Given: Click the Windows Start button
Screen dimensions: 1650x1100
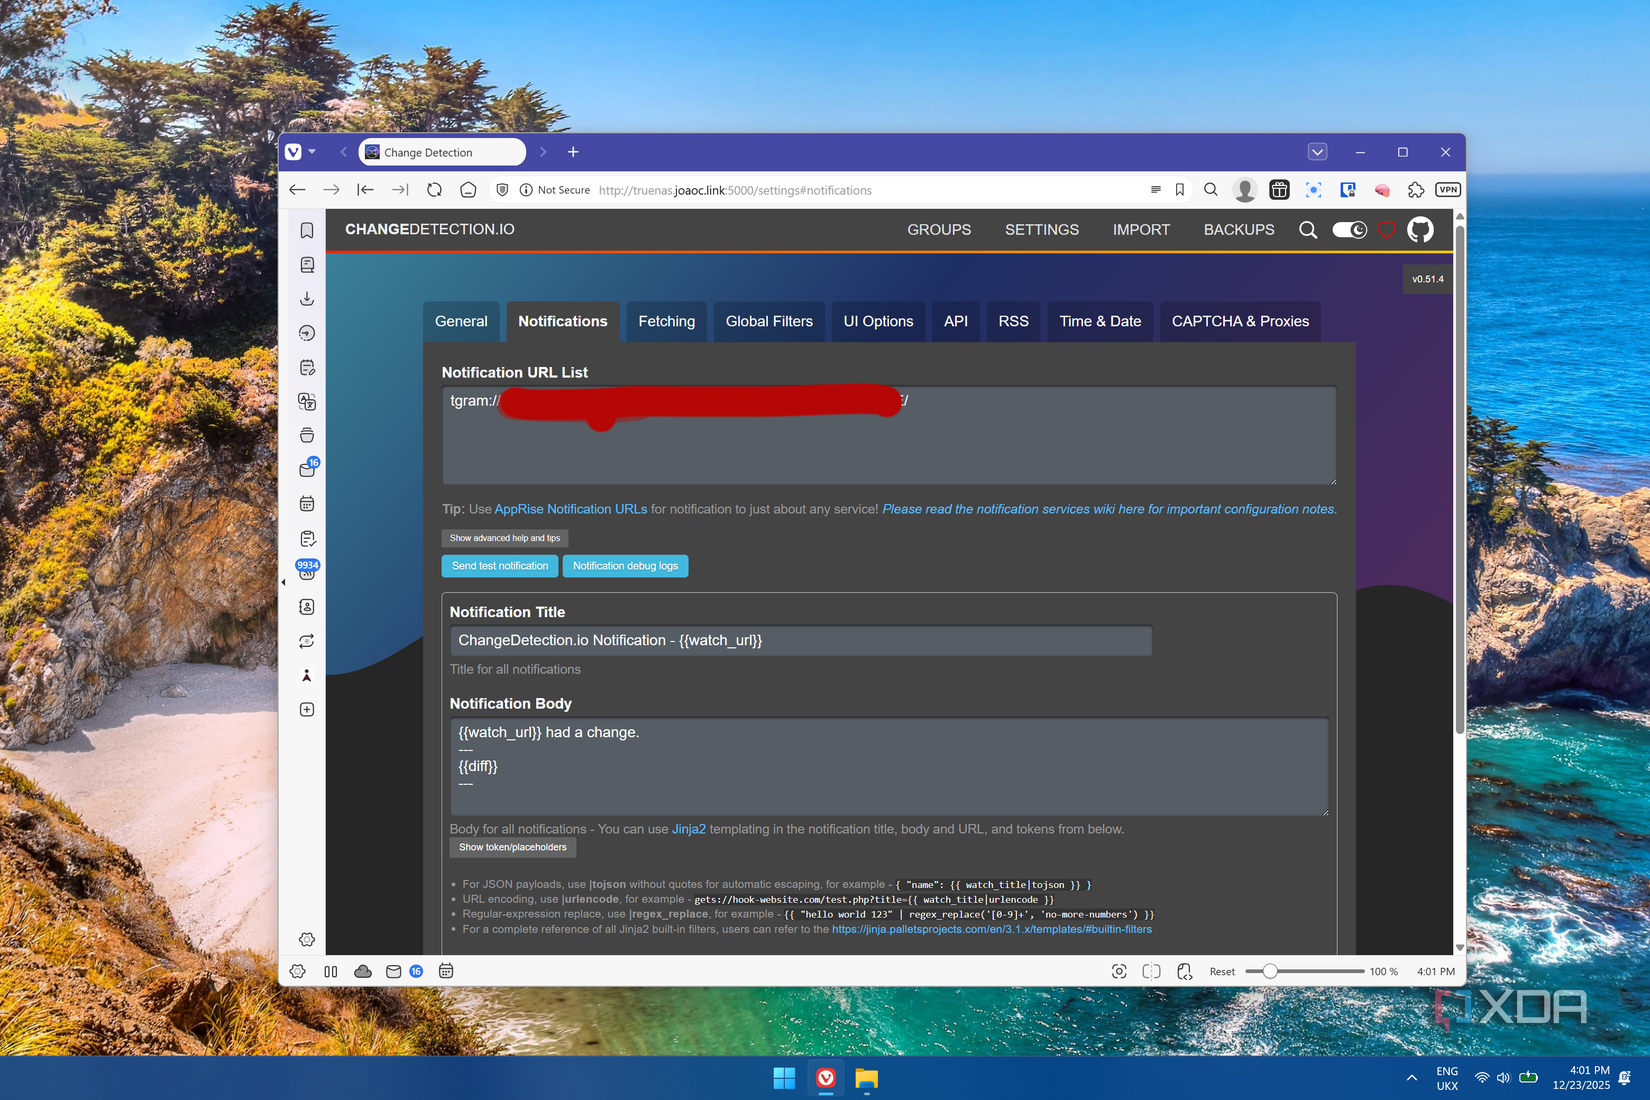Looking at the screenshot, I should coord(784,1078).
